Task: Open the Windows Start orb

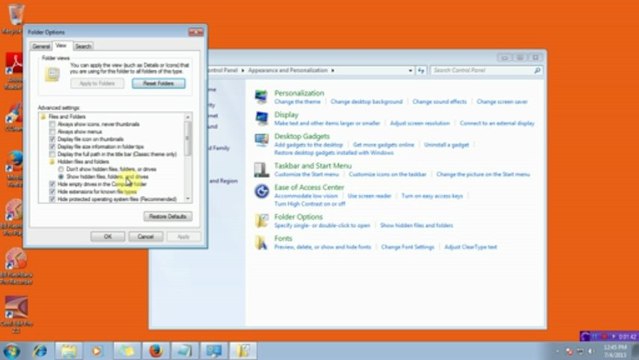Action: 11,351
